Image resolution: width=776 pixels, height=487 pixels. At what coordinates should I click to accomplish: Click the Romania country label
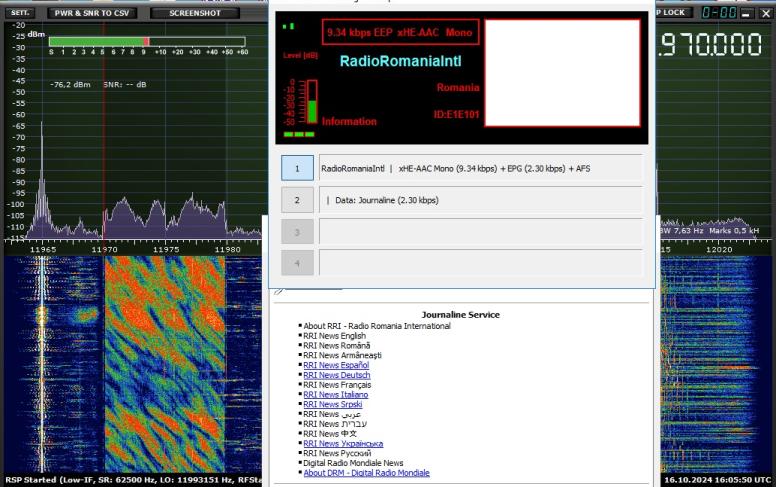pos(458,88)
